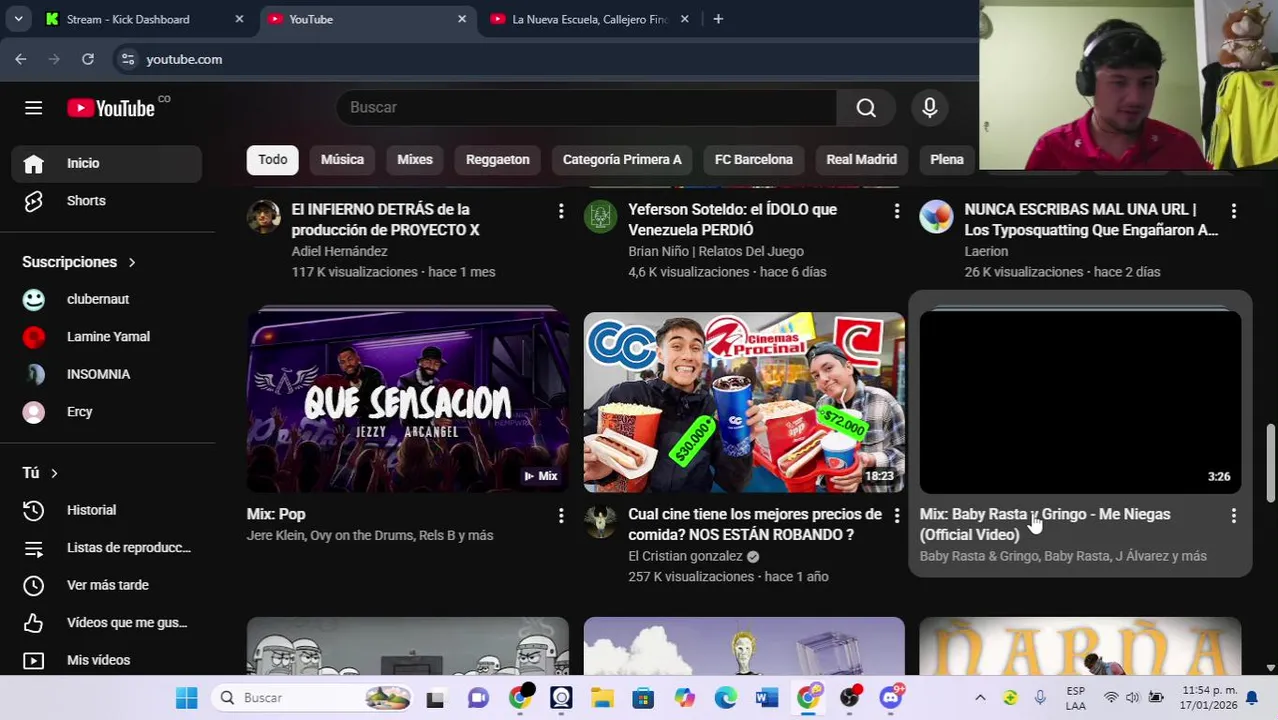
Task: Open INSOMNIA channel subscription
Action: 107,374
